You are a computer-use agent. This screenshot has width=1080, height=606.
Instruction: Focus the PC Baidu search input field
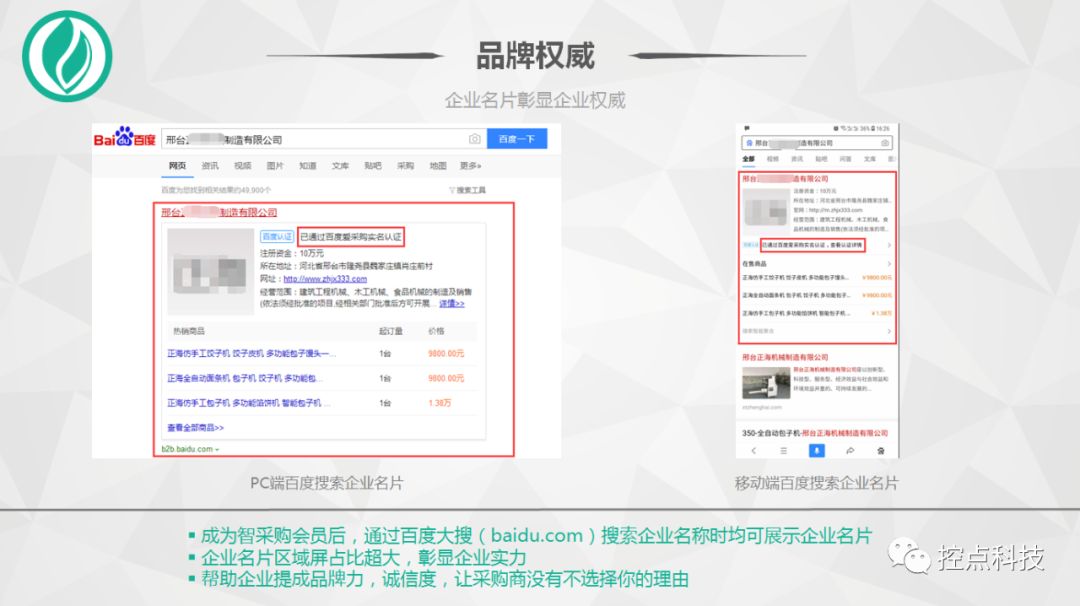coord(324,139)
